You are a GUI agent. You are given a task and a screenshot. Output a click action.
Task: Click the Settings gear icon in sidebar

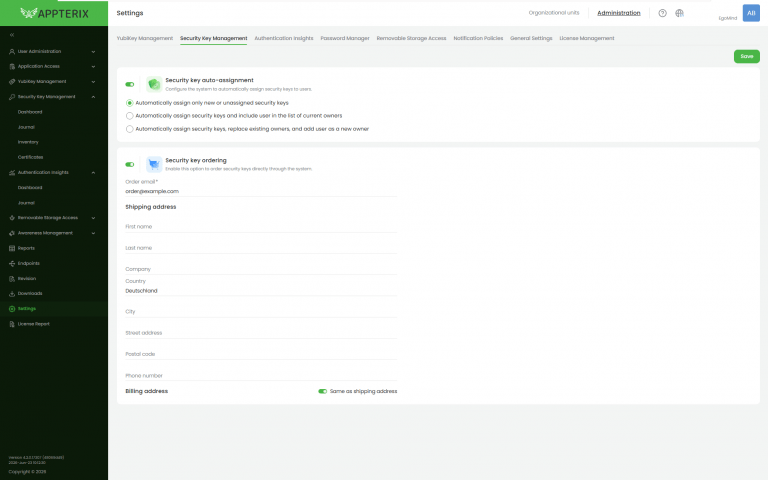(12, 309)
